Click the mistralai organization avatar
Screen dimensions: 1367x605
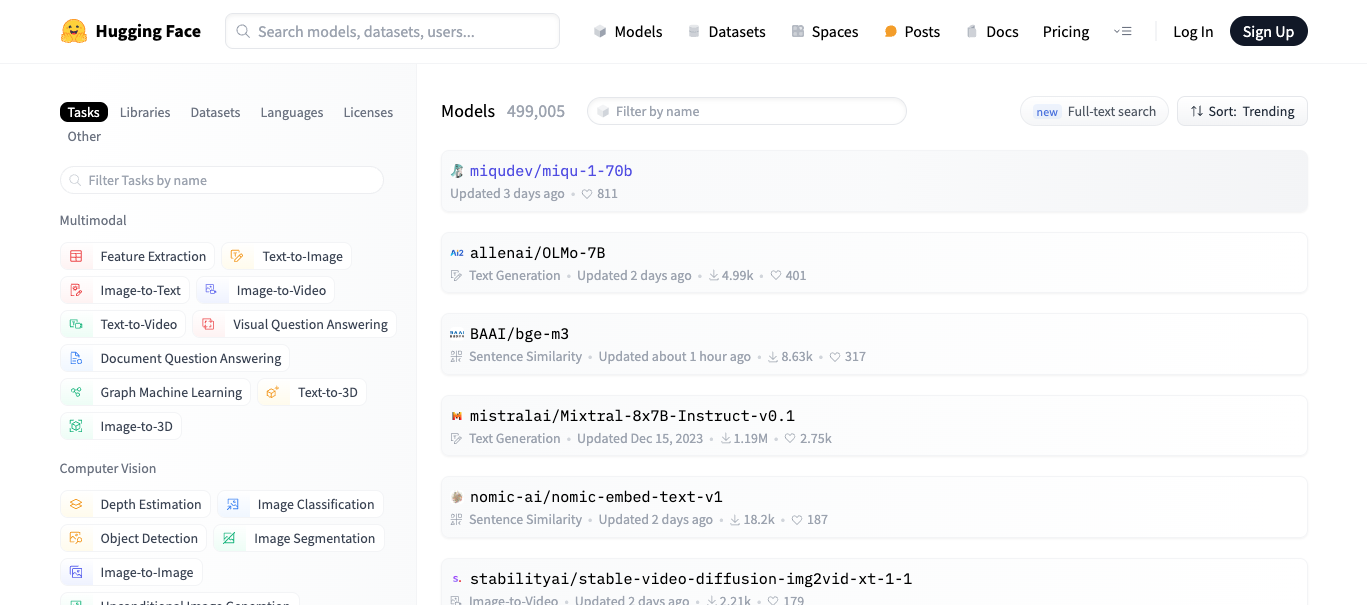[x=457, y=416]
